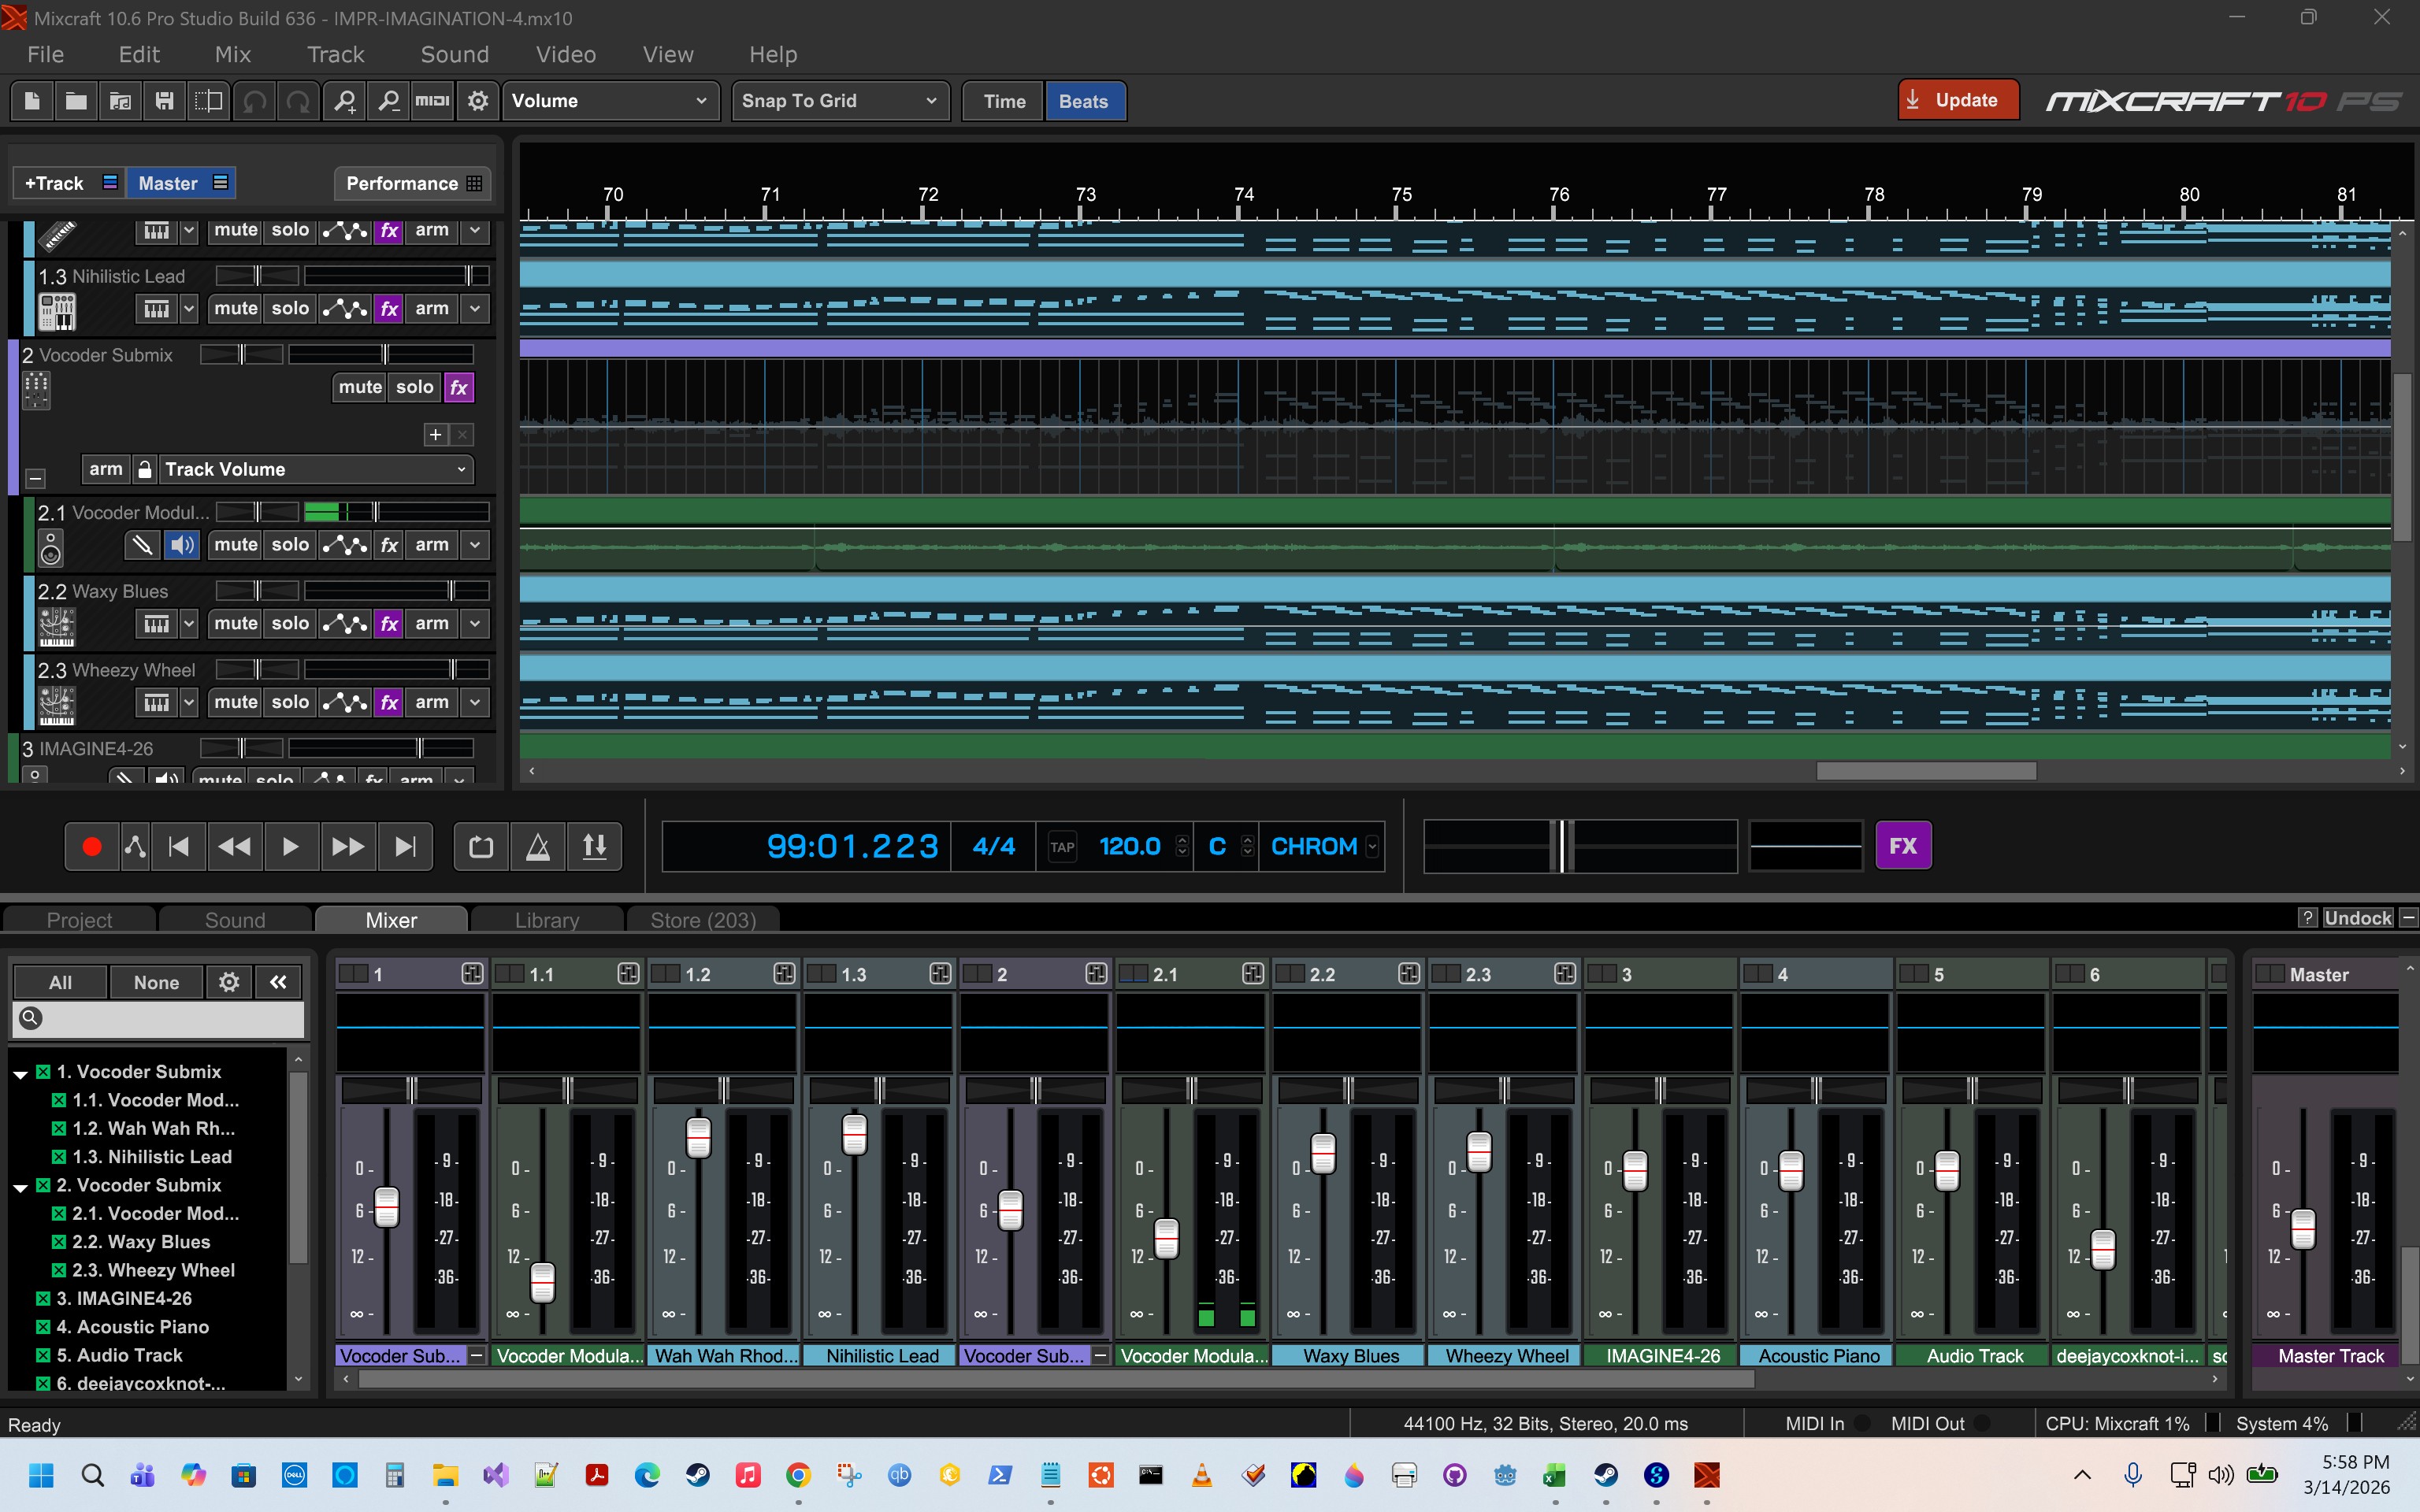This screenshot has width=2420, height=1512.
Task: Open fx on the Waxy Blues track
Action: 389,624
